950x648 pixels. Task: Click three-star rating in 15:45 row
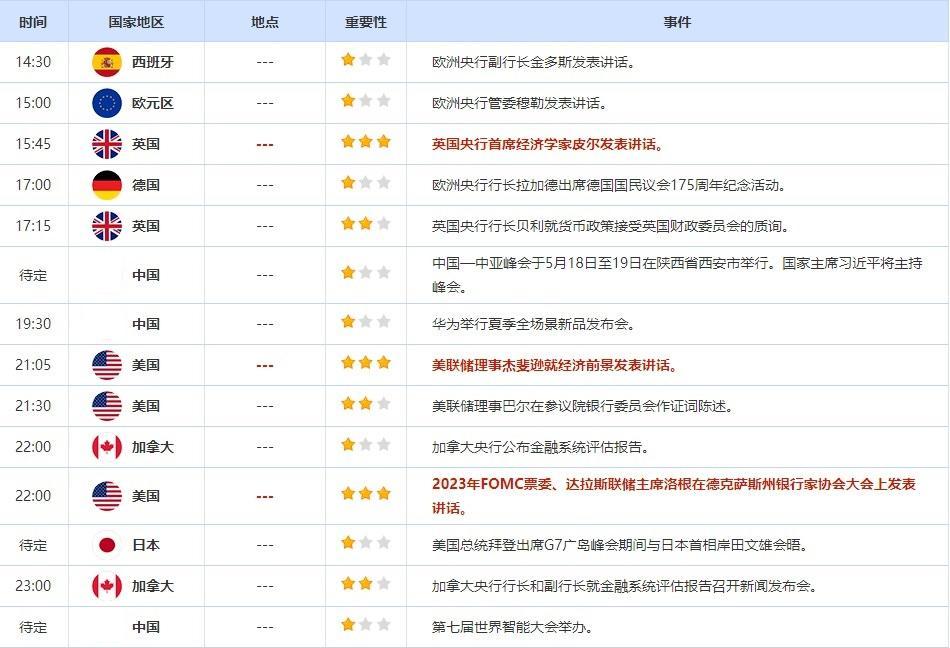pyautogui.click(x=365, y=143)
